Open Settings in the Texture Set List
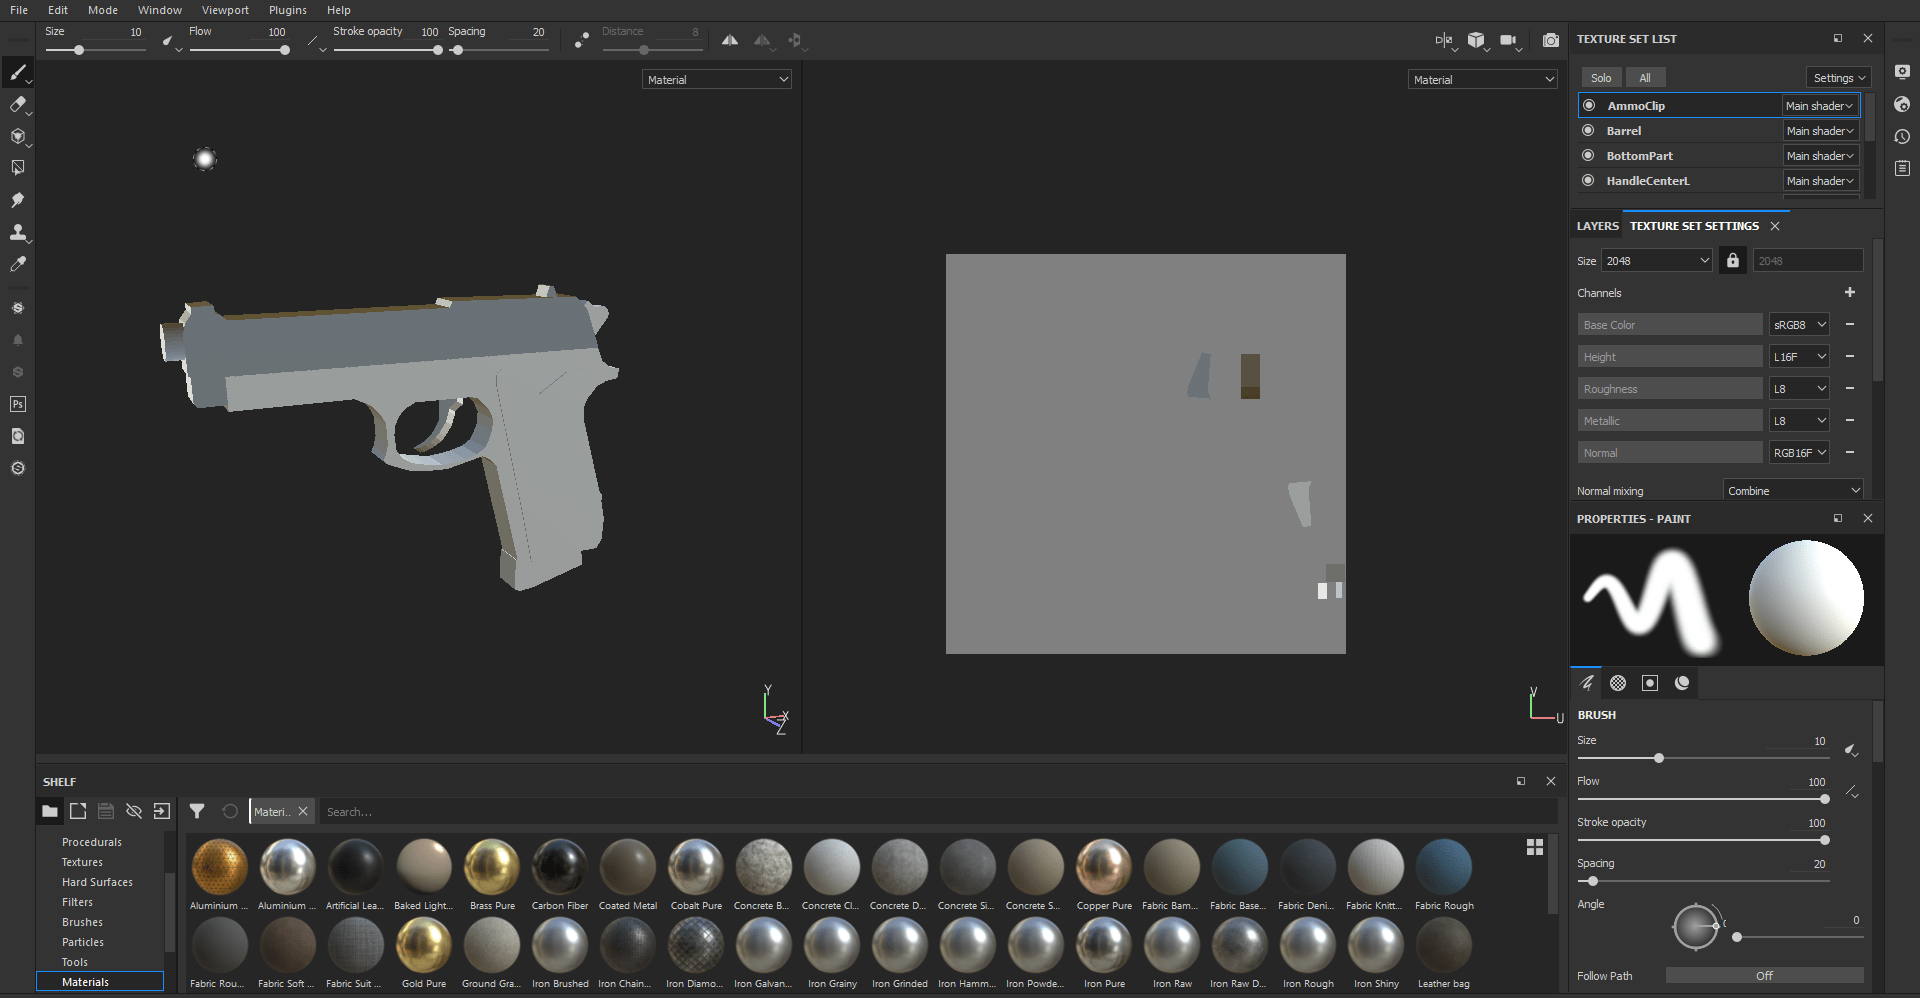1920x998 pixels. [1837, 77]
